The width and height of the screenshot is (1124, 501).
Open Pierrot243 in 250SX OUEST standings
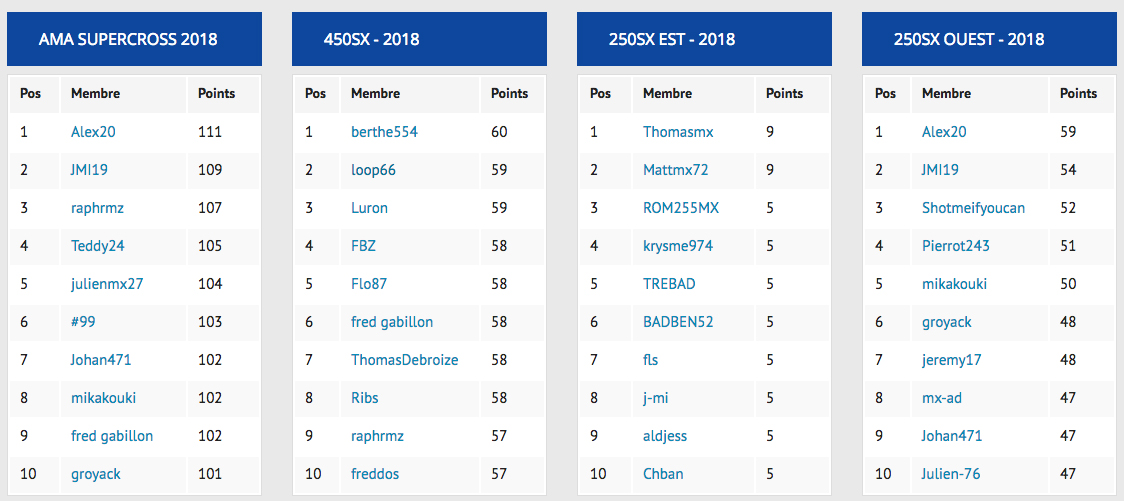(x=956, y=246)
